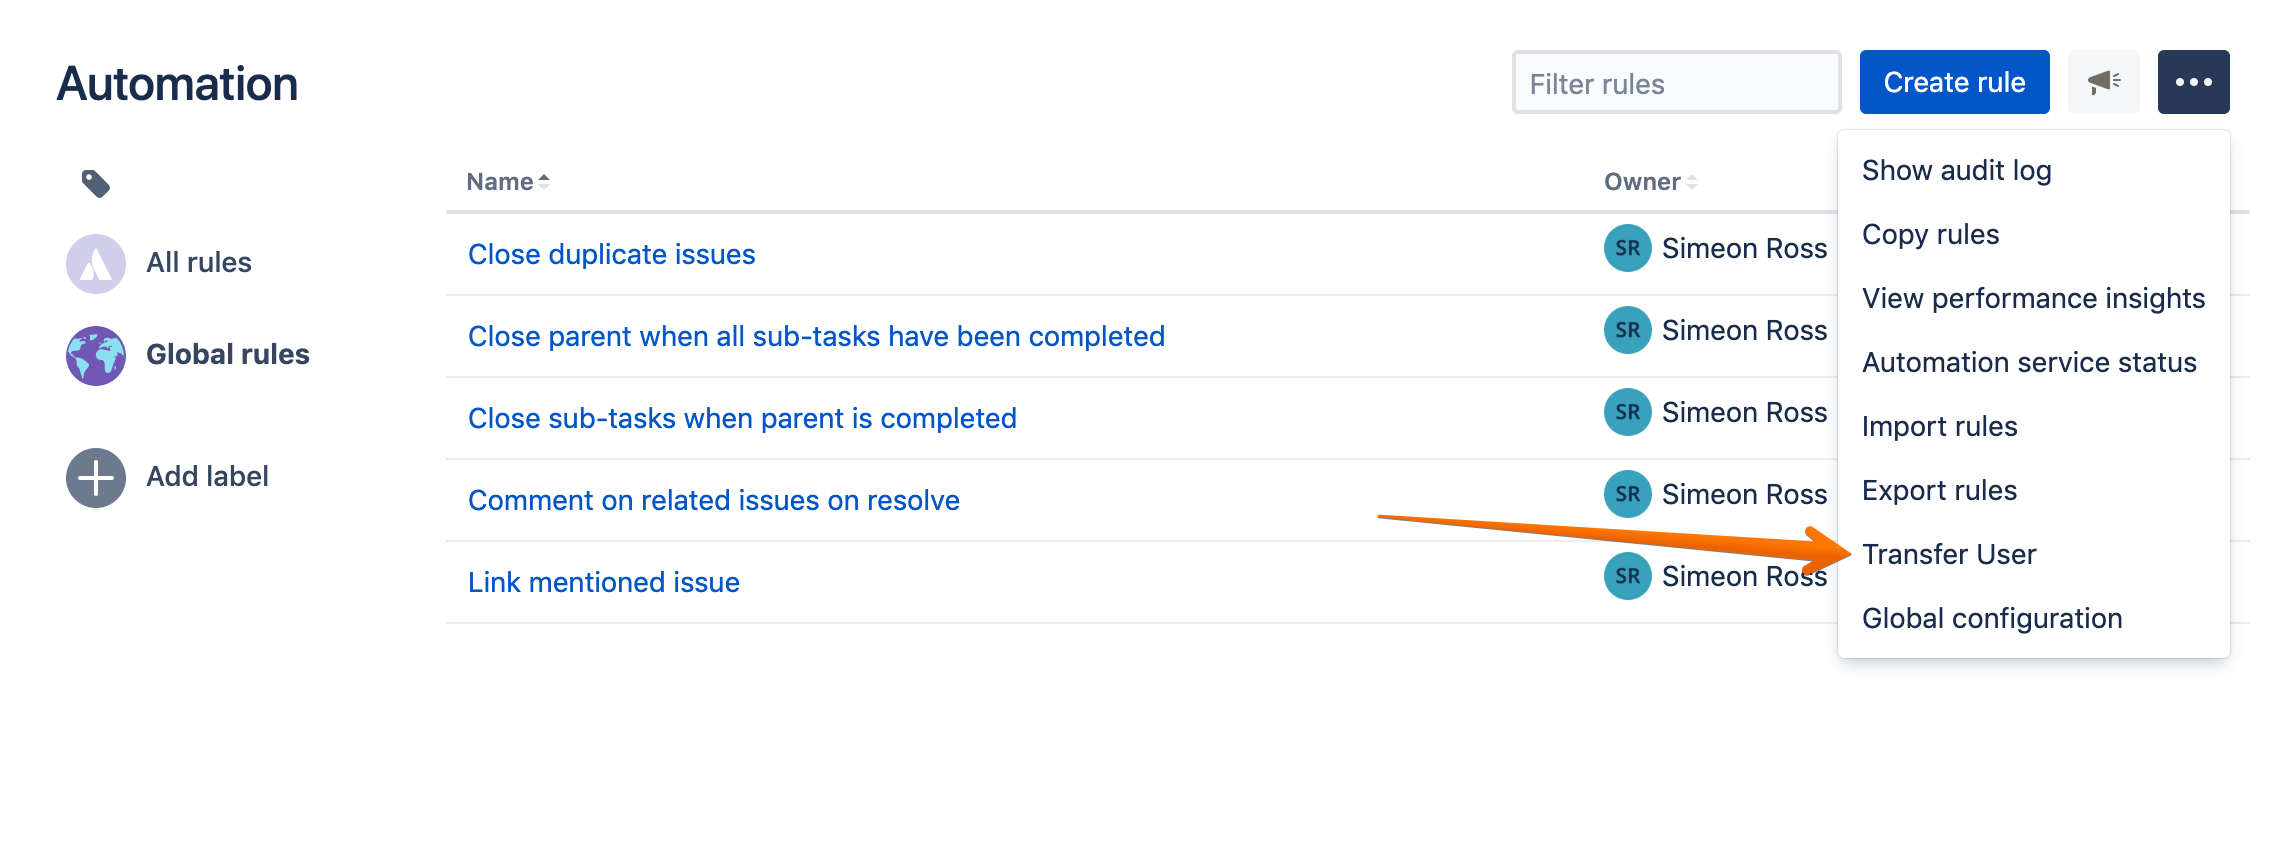Select Show audit log menu item
The image size is (2284, 856).
click(x=1956, y=170)
